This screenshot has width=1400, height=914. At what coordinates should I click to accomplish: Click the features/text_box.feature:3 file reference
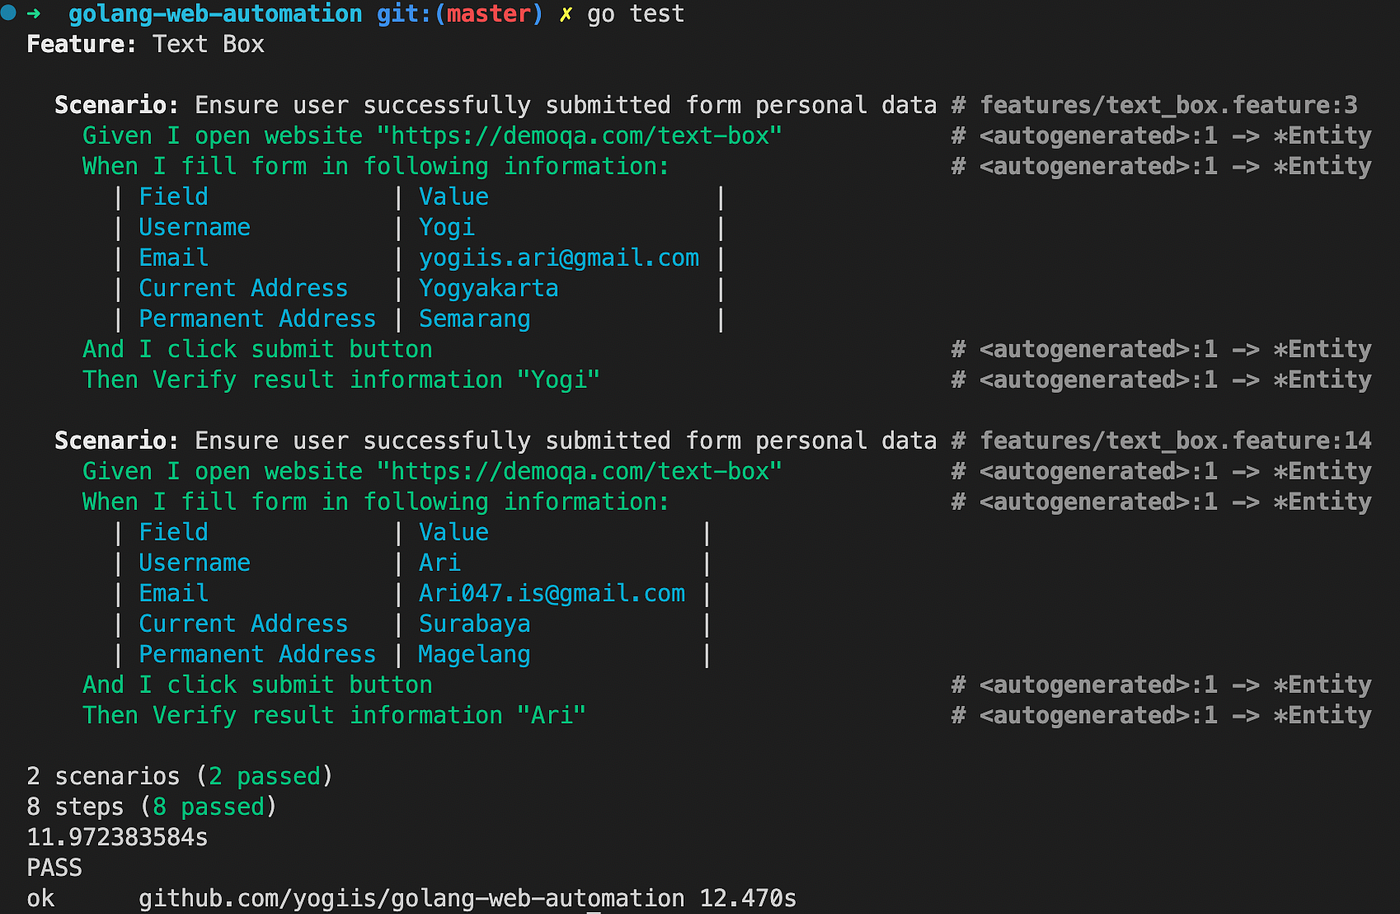click(x=1169, y=105)
